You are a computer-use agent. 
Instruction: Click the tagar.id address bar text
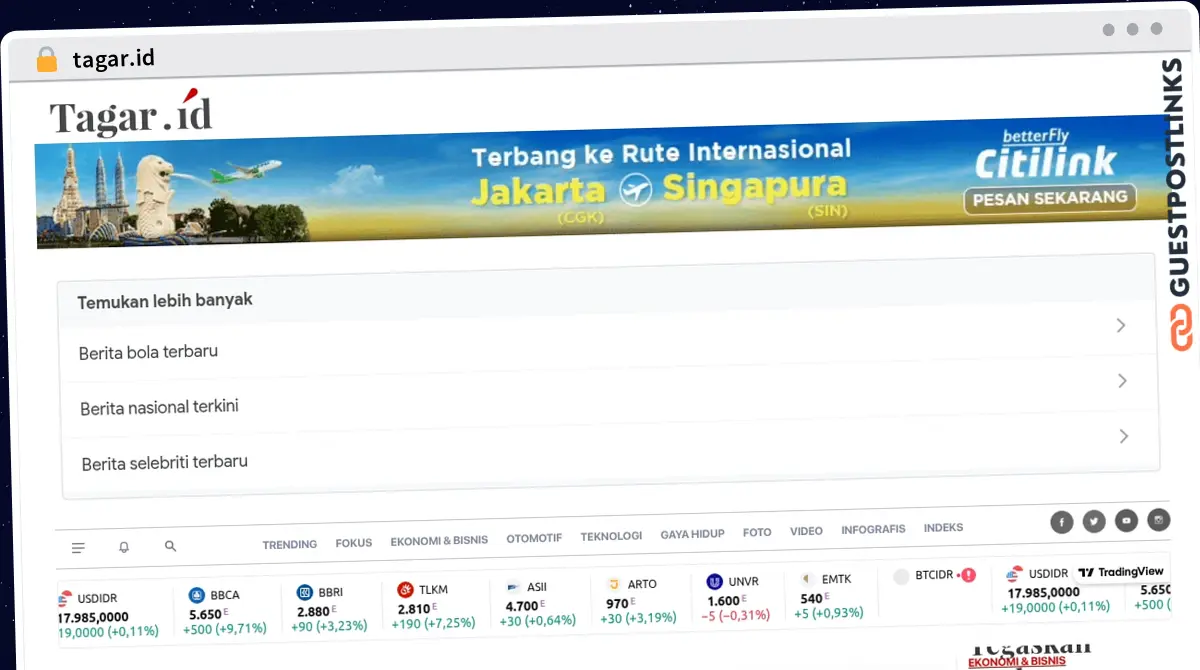tap(114, 58)
